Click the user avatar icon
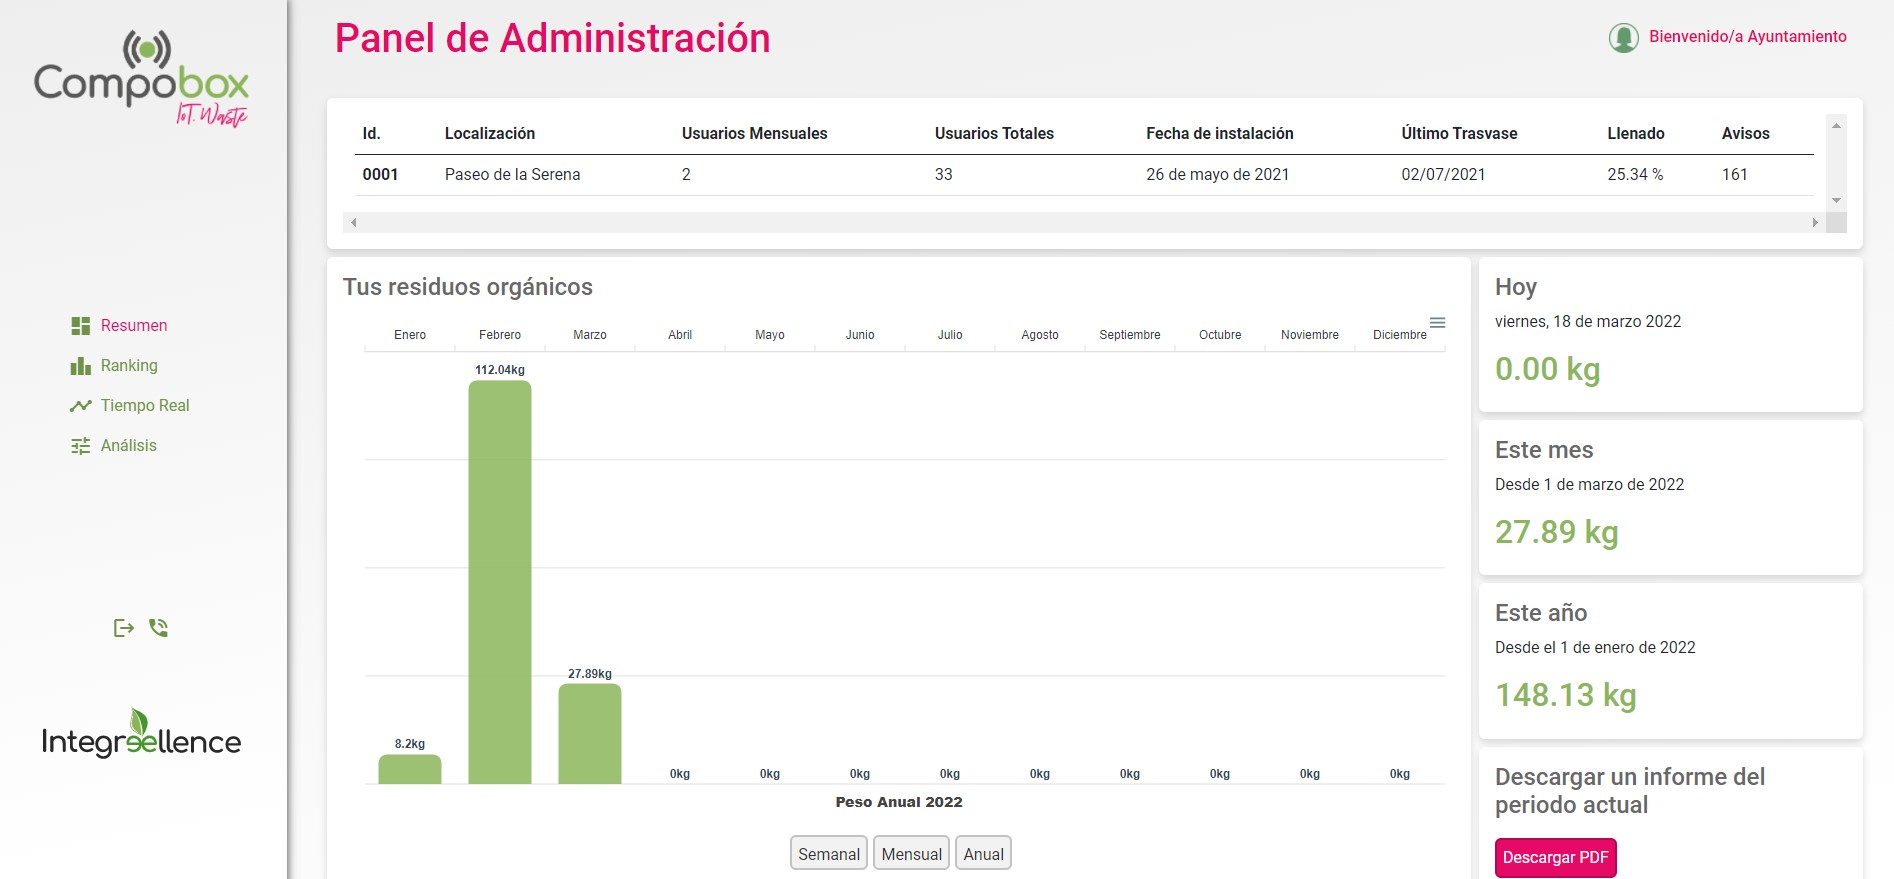This screenshot has width=1894, height=879. (x=1623, y=38)
